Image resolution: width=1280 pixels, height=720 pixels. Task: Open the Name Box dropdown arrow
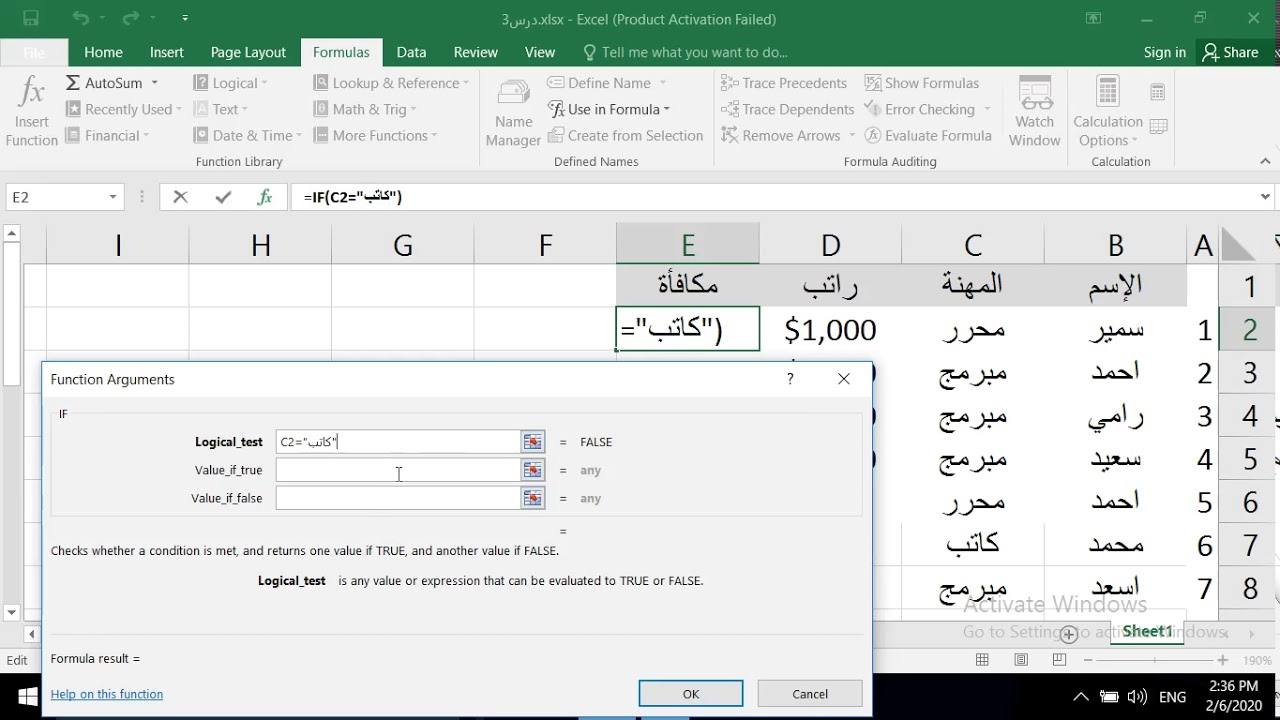[113, 197]
